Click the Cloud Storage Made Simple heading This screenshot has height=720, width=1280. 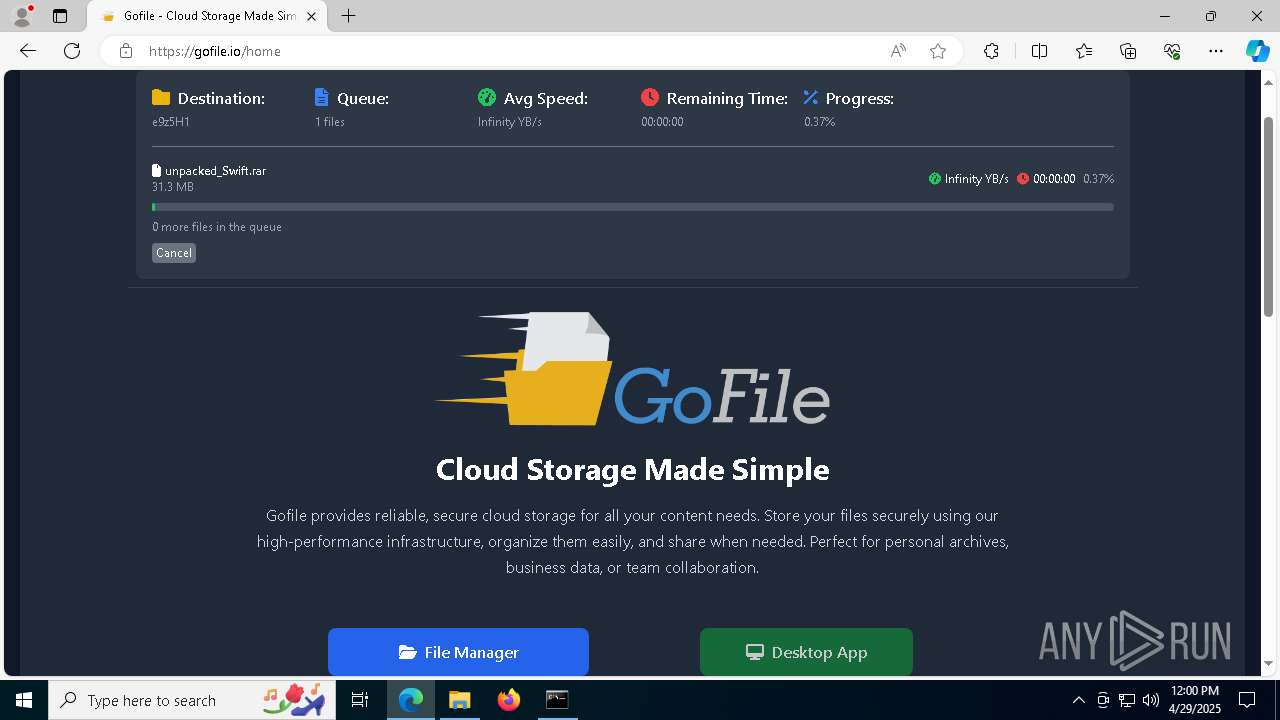click(633, 469)
